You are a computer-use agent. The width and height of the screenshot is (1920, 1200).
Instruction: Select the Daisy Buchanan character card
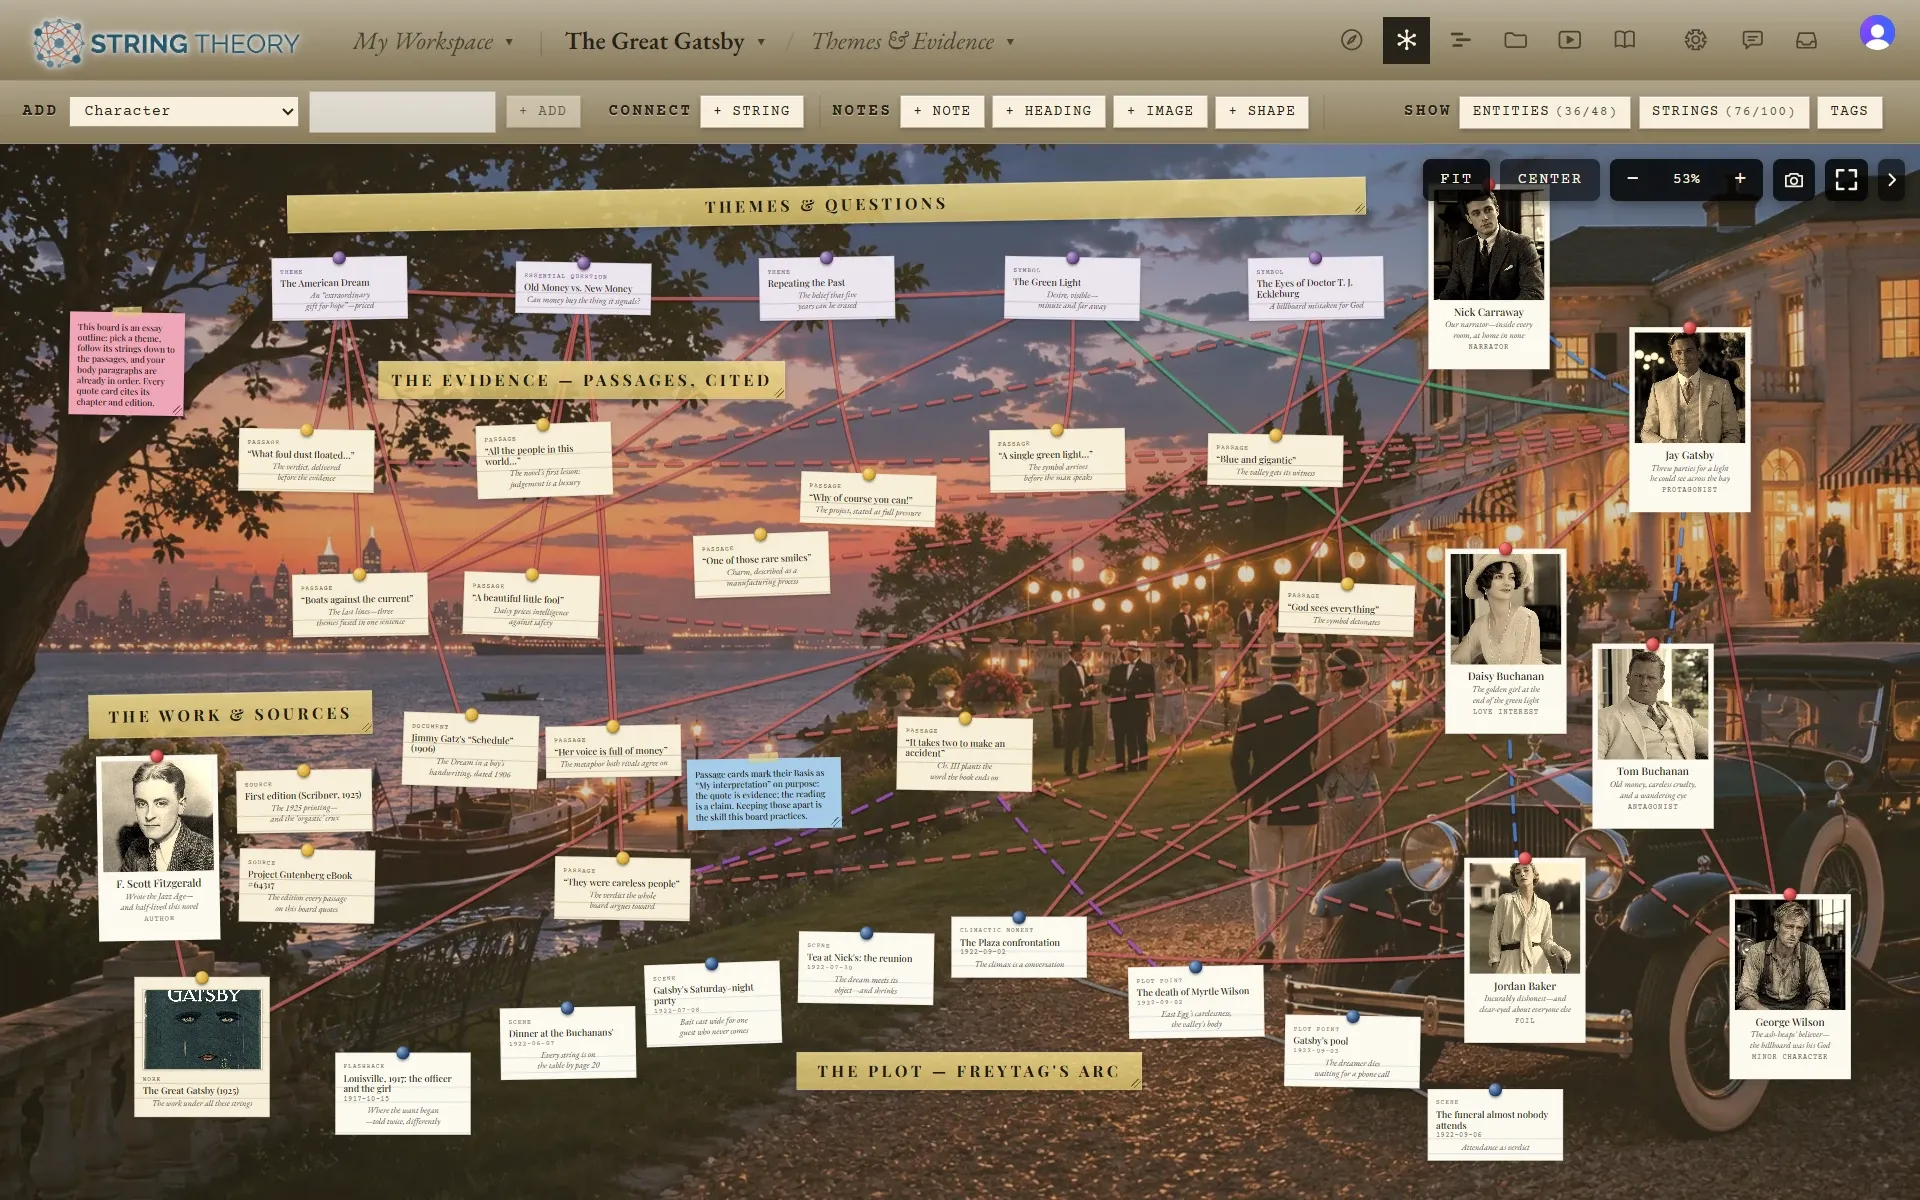pos(1505,641)
